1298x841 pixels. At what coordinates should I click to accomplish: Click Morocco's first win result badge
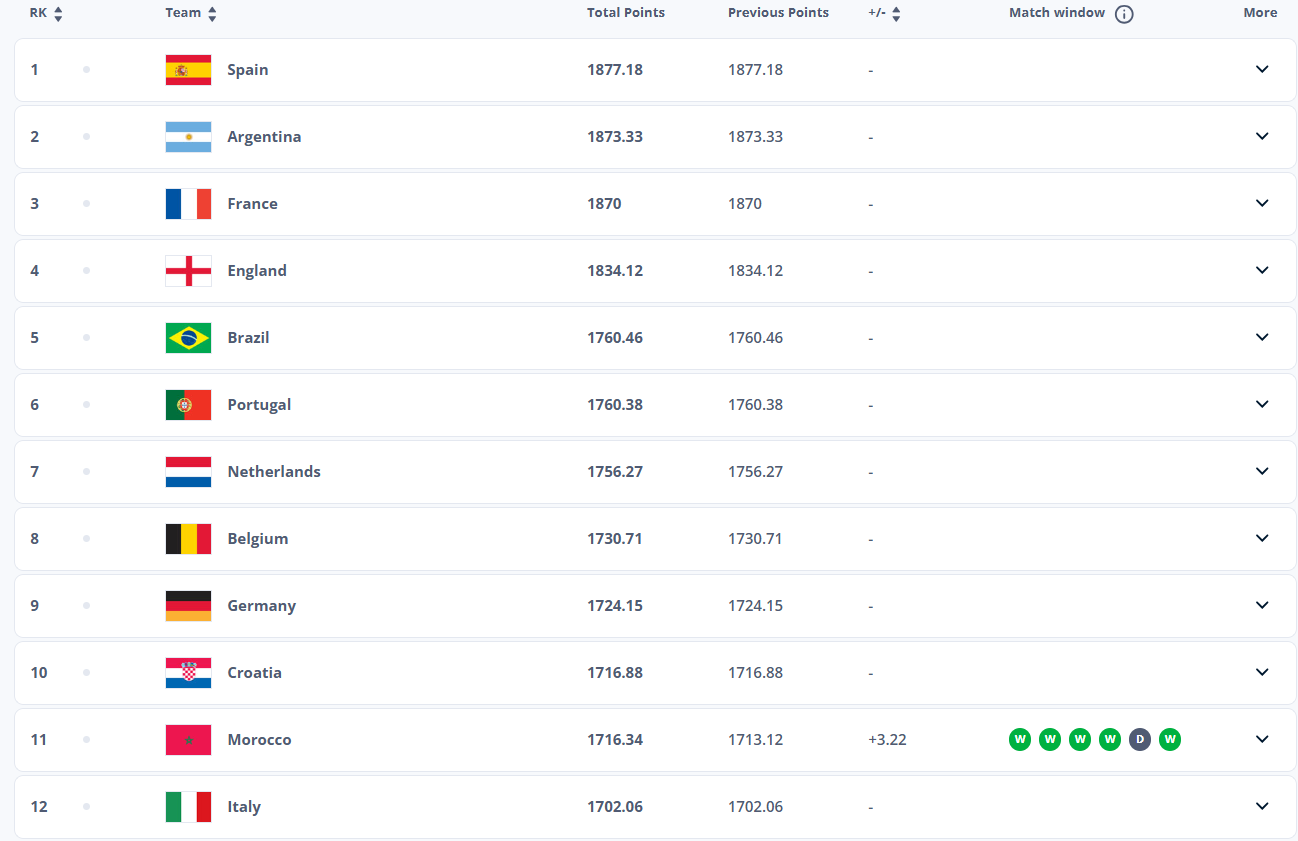[1019, 740]
